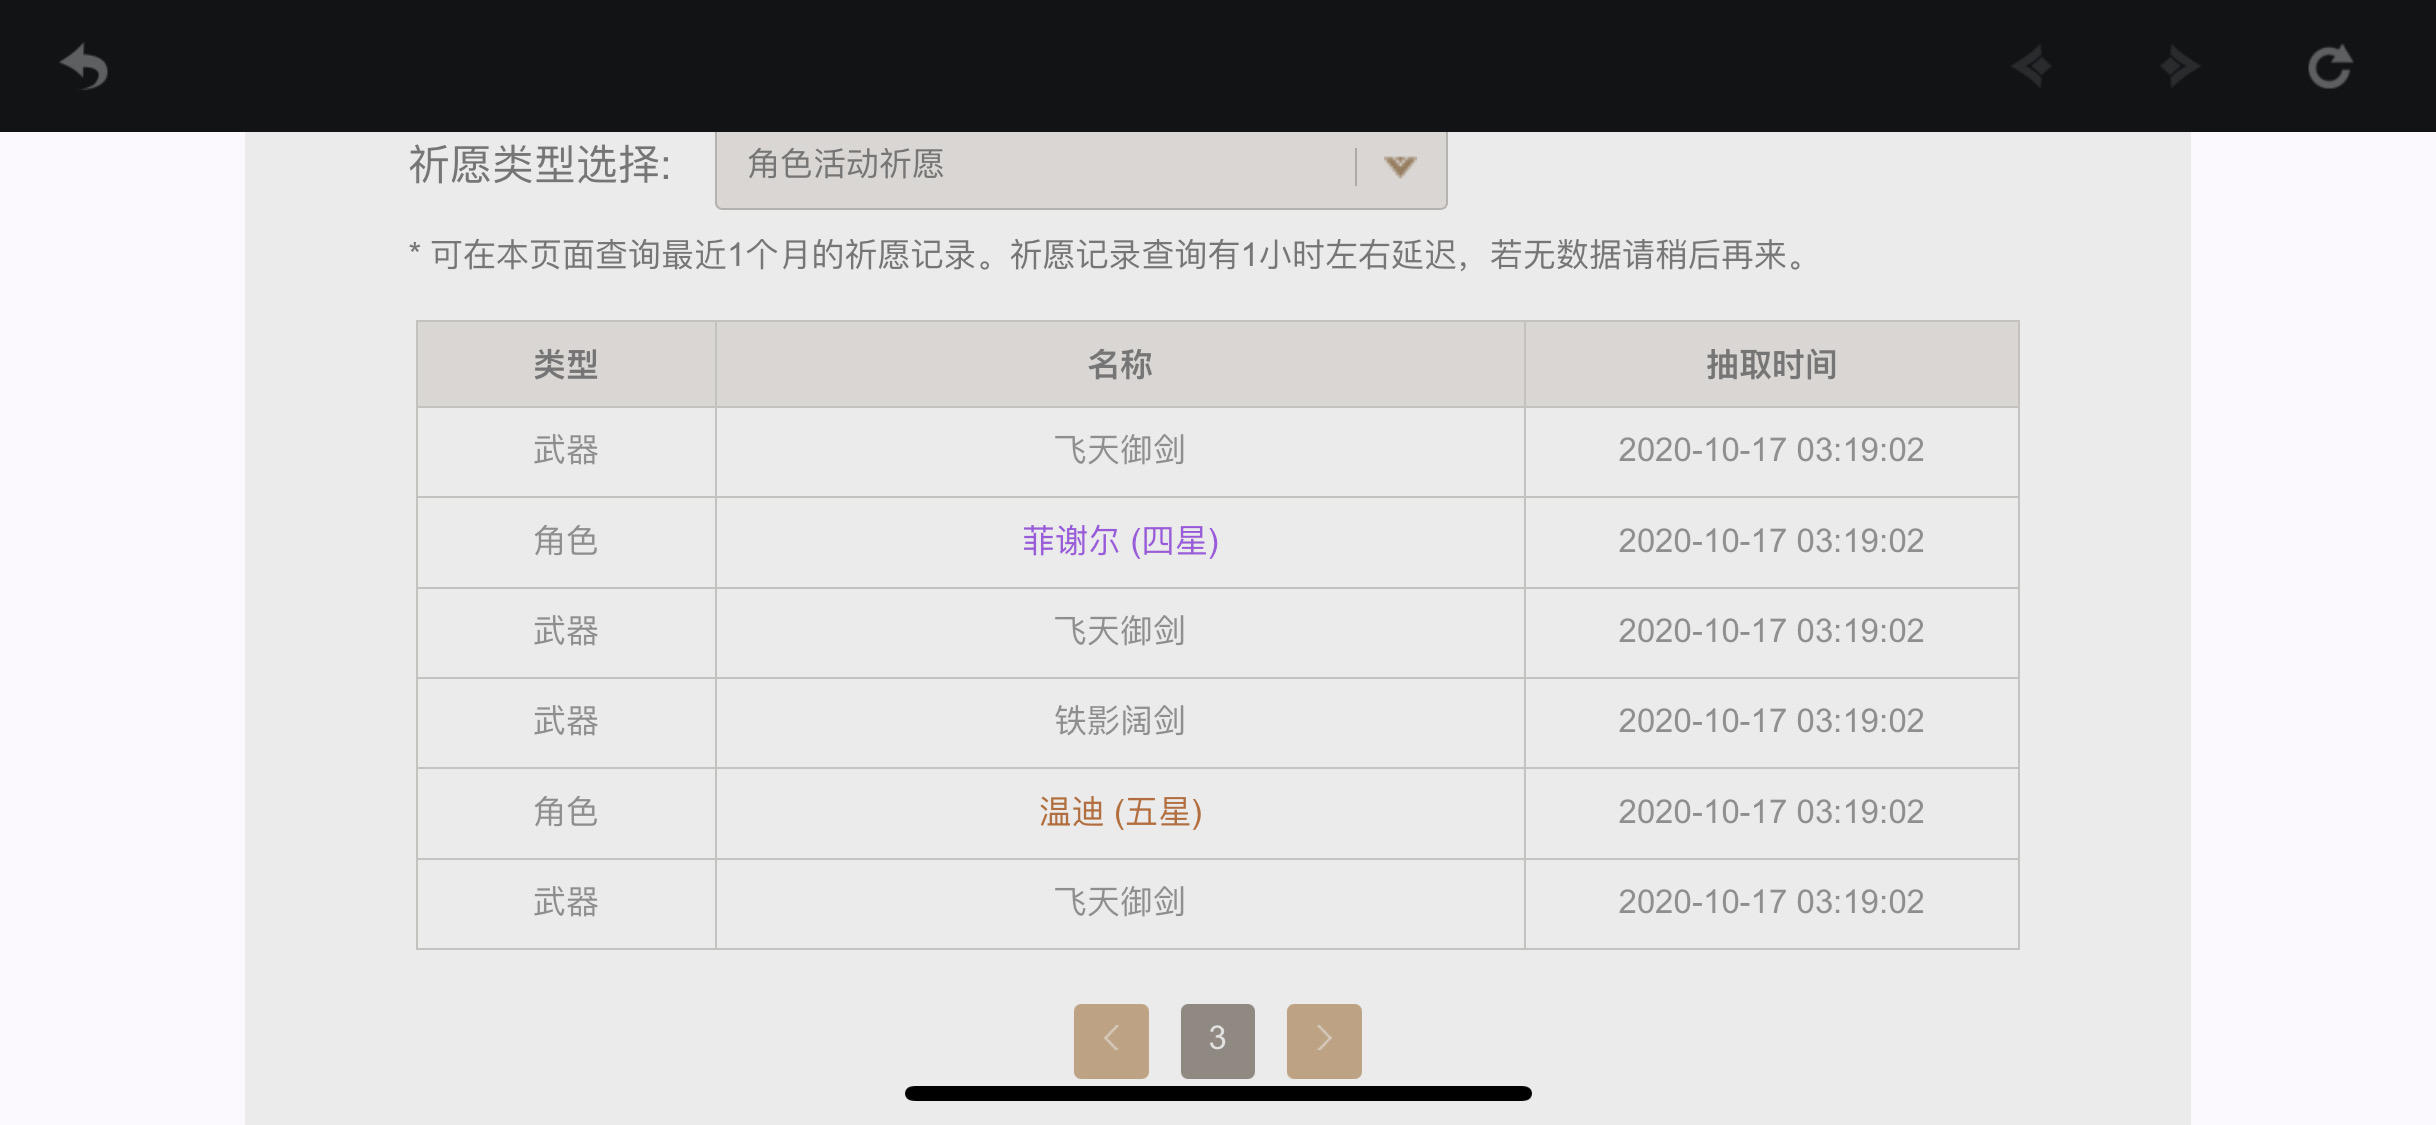
Task: Click the 温迪 (五星) entry
Action: [1120, 812]
